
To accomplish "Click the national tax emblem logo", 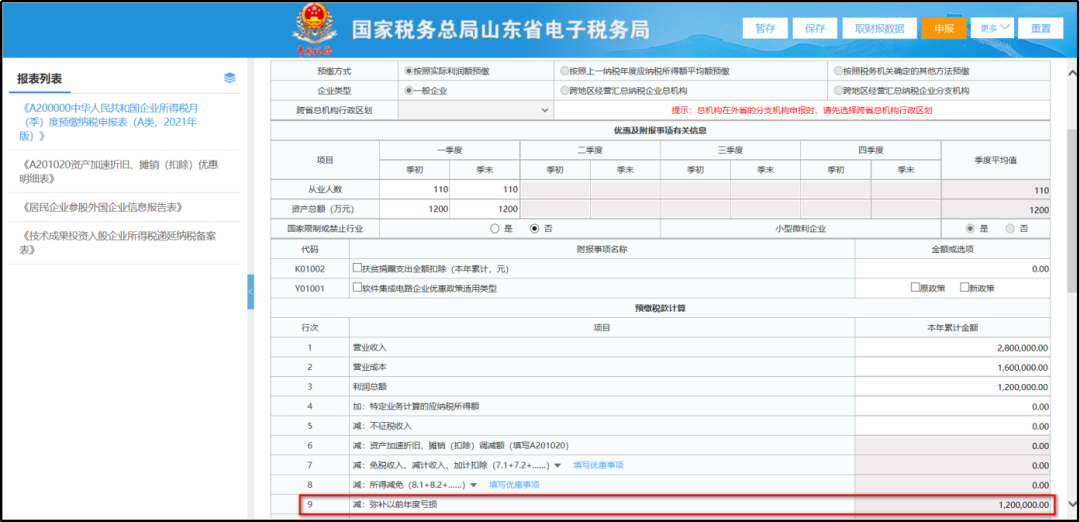I will (313, 29).
